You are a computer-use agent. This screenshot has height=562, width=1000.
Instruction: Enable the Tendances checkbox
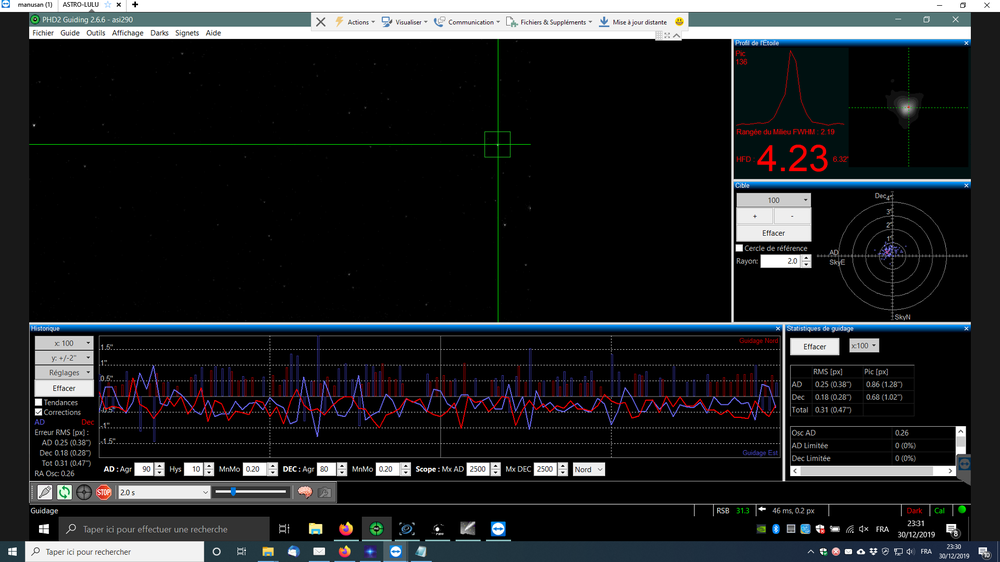pos(39,403)
